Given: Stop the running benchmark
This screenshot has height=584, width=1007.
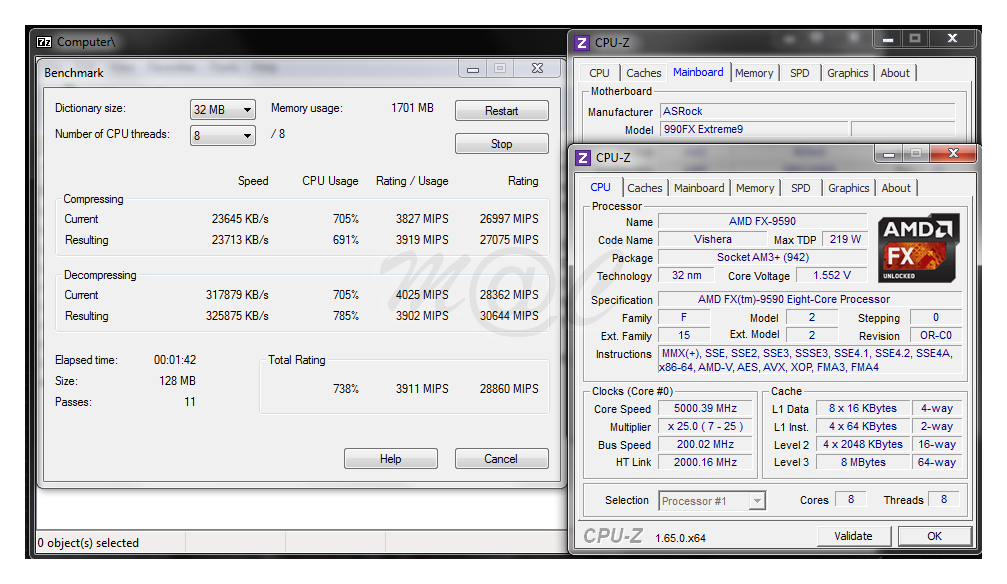Looking at the screenshot, I should click(501, 144).
